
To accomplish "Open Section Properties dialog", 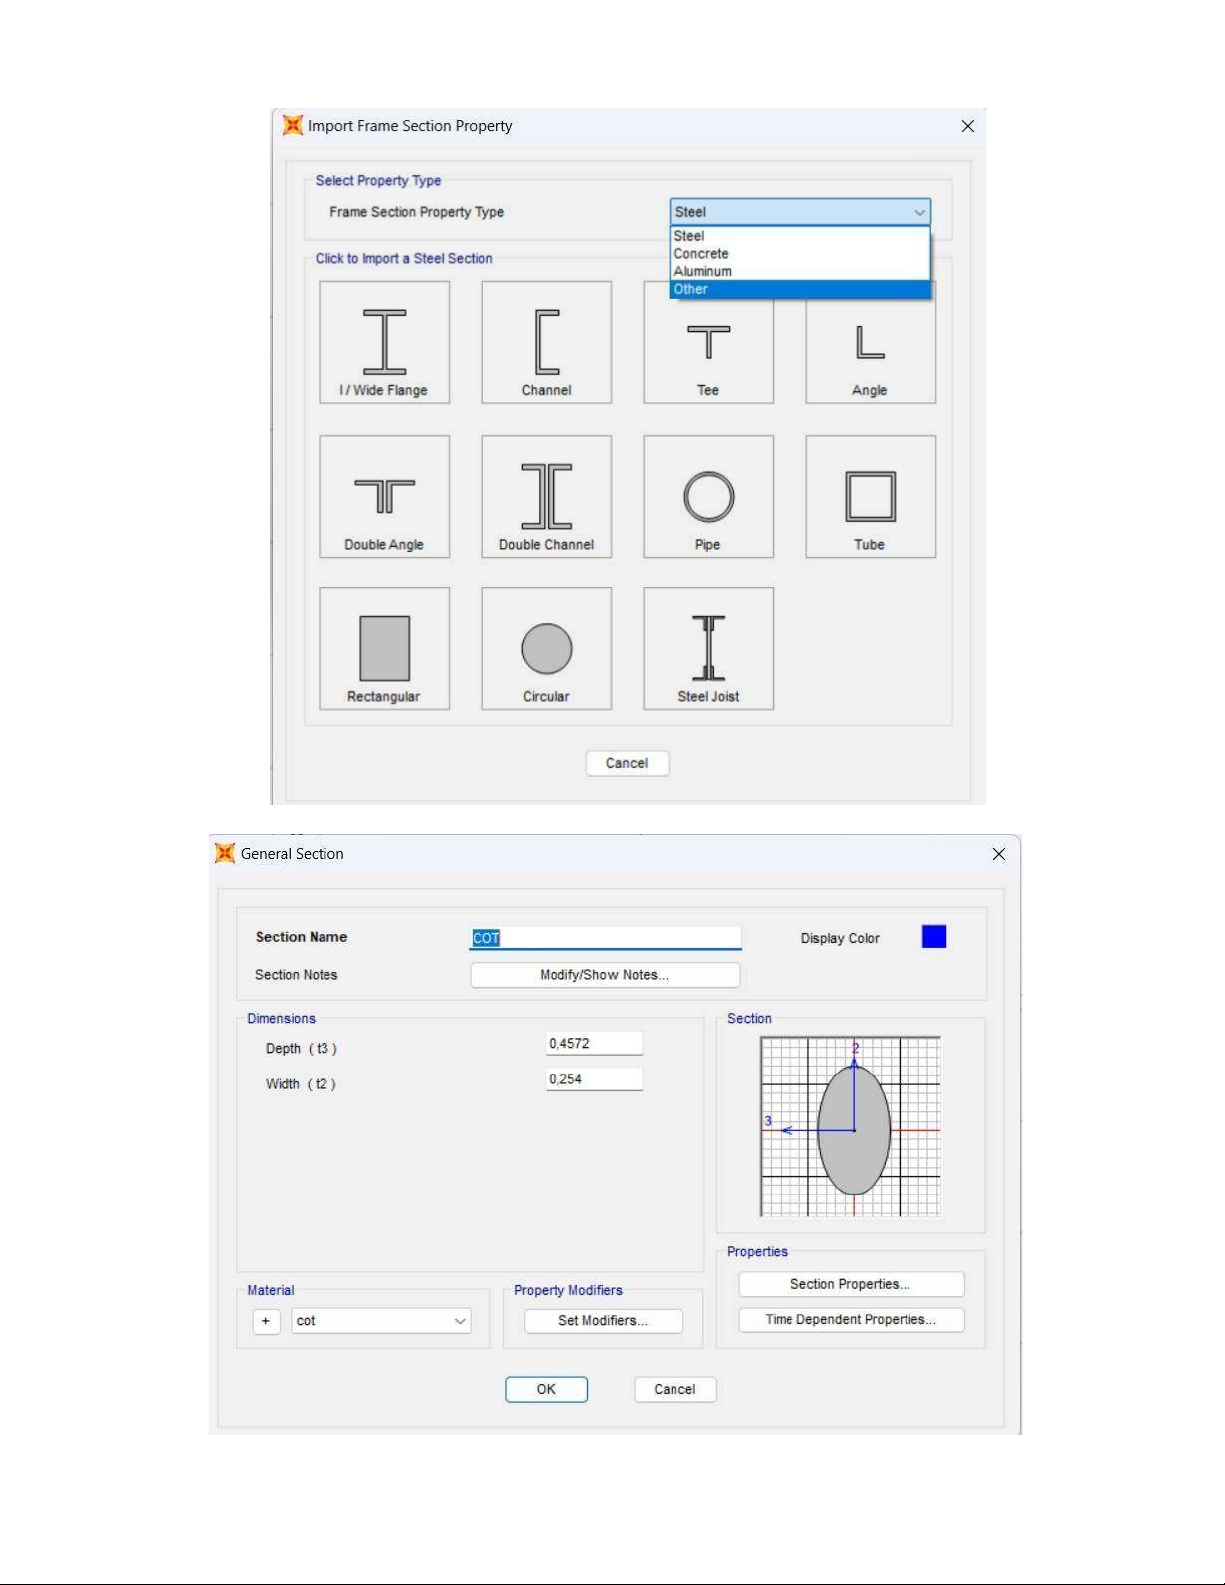I will (x=850, y=1284).
